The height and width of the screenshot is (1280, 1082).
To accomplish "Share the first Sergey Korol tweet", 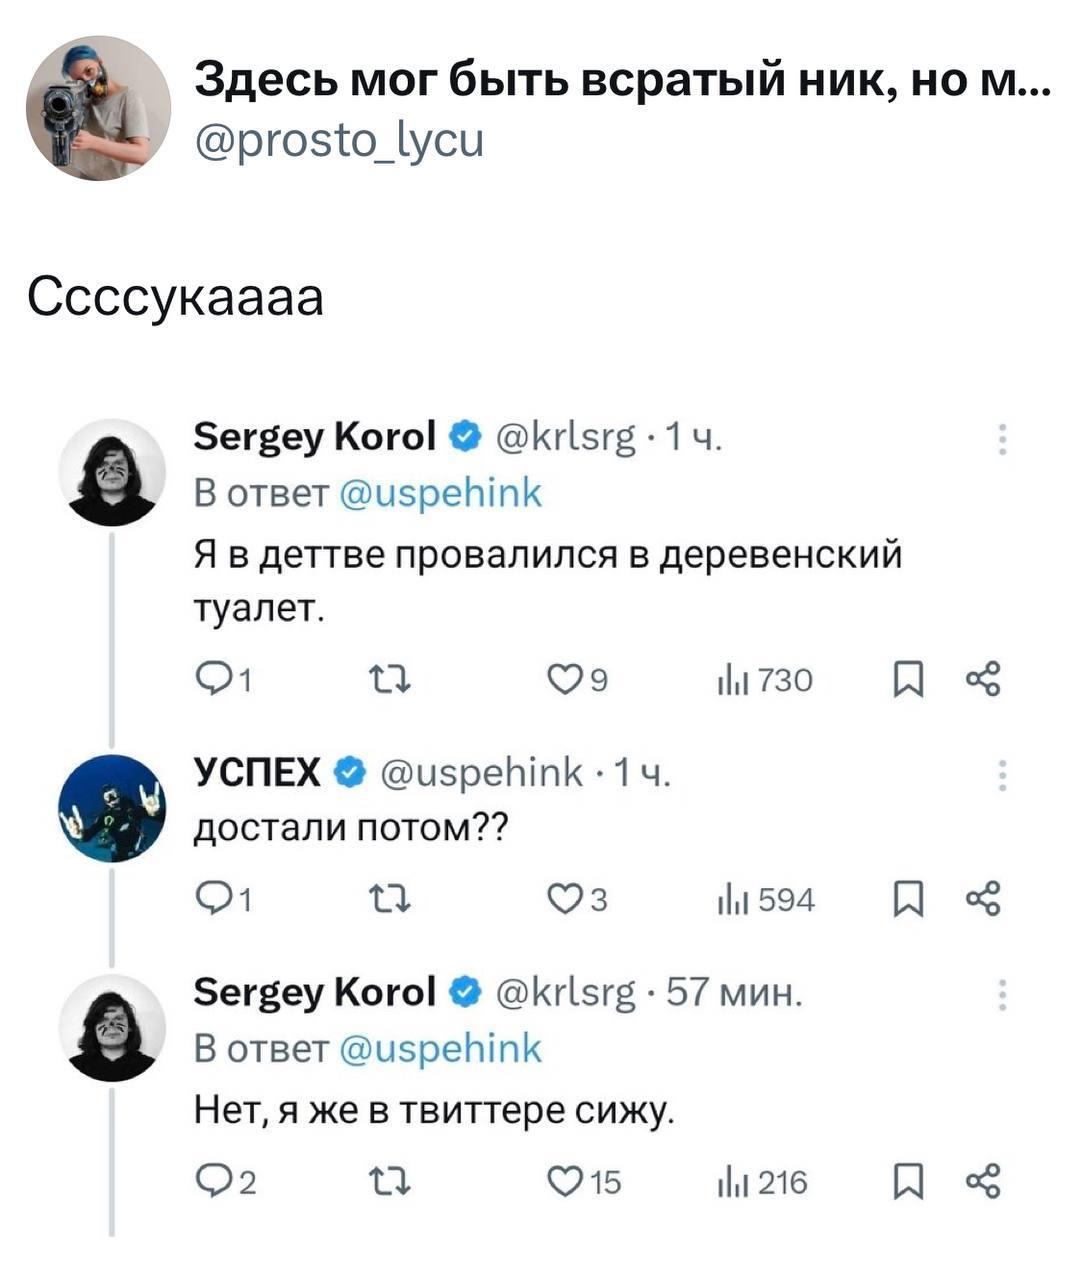I will click(x=982, y=680).
